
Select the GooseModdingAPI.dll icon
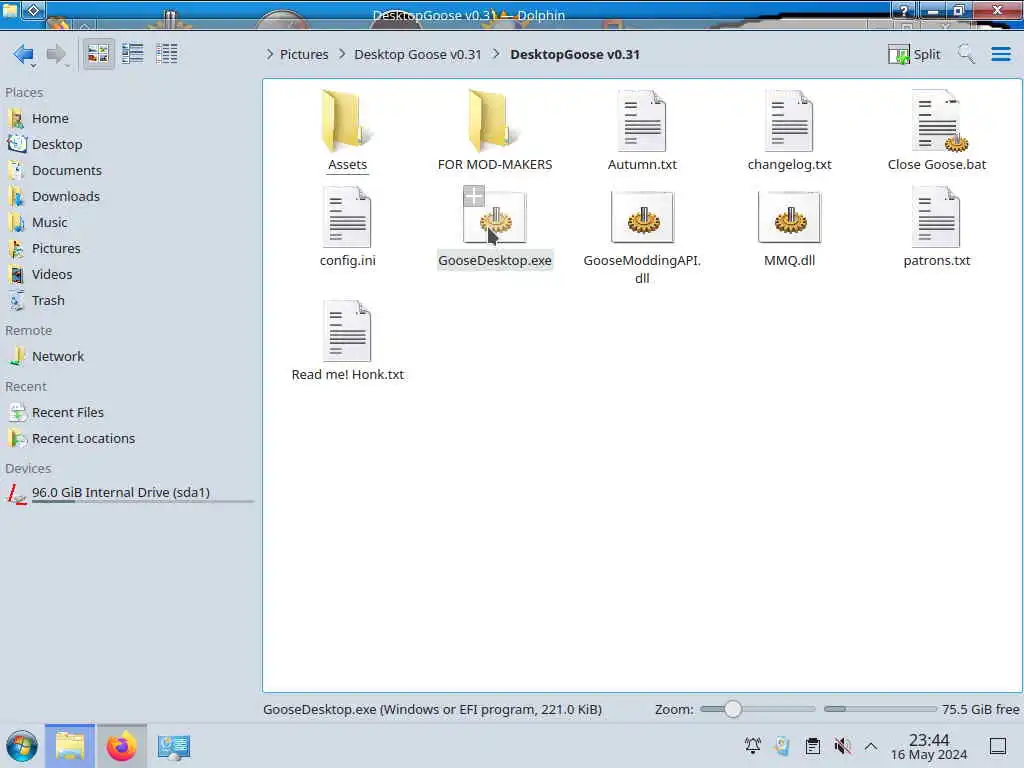click(x=642, y=217)
